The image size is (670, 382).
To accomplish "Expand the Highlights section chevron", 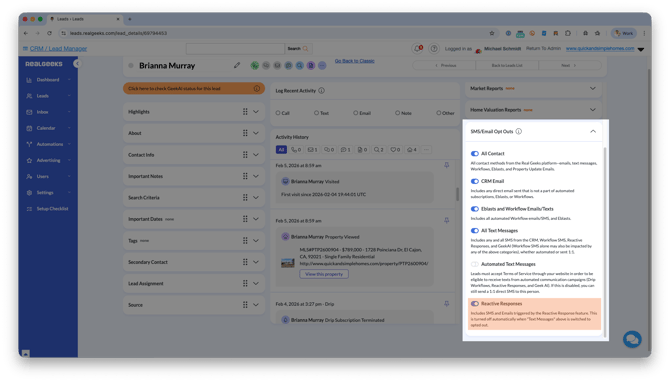I will pos(256,112).
